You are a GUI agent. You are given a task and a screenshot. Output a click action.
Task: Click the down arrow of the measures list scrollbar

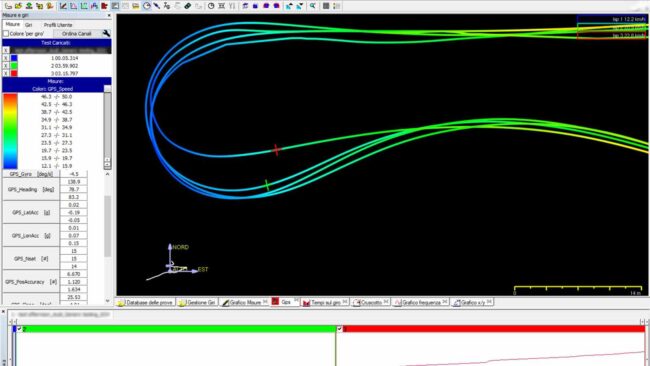click(107, 301)
